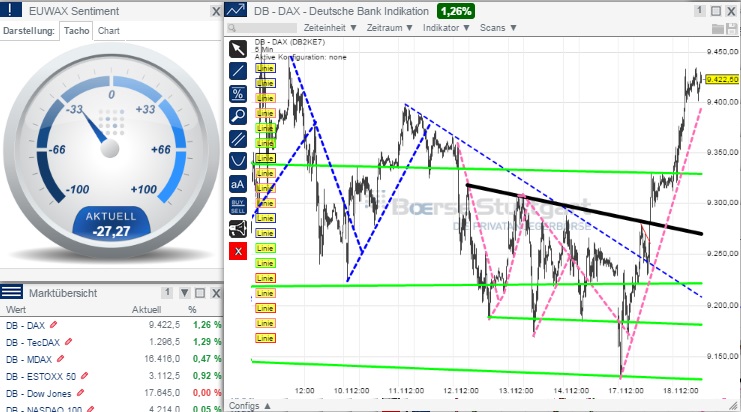Click the '1' button in Marktübersicht header
This screenshot has width=741, height=412.
click(167, 292)
